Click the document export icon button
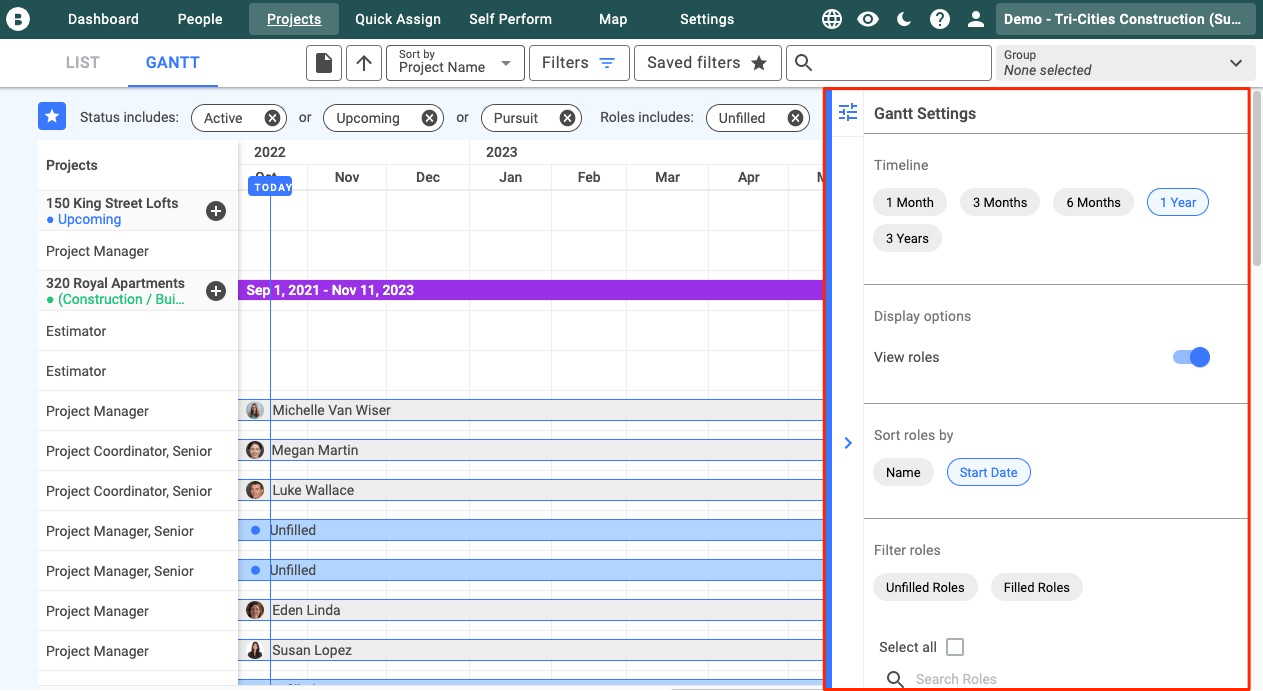This screenshot has height=691, width=1263. 324,63
